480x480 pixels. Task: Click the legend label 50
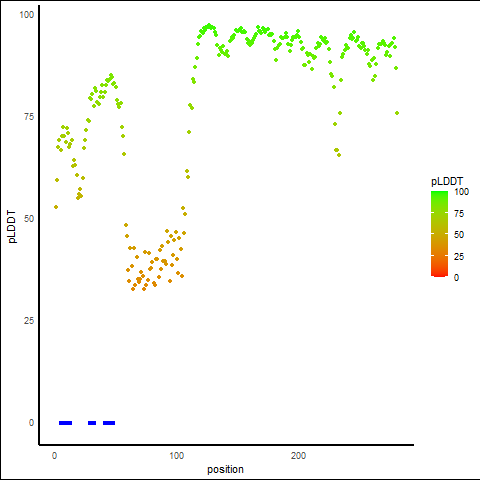point(459,235)
